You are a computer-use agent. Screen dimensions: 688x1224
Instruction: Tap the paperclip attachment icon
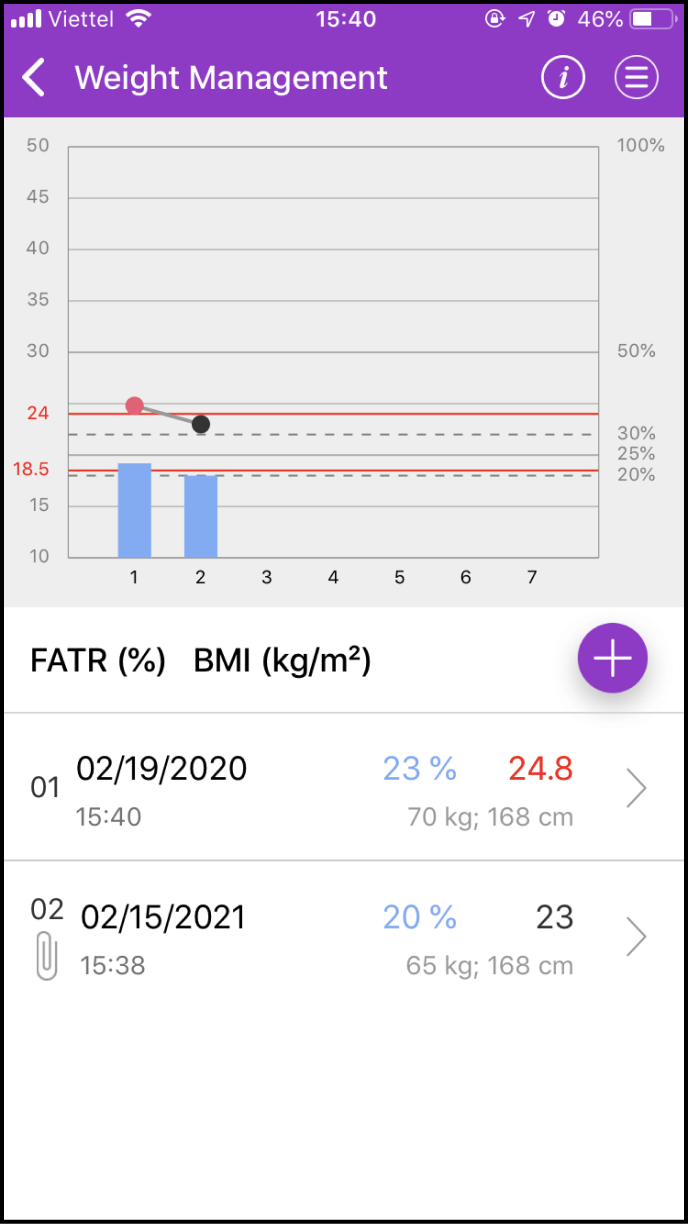coord(47,956)
